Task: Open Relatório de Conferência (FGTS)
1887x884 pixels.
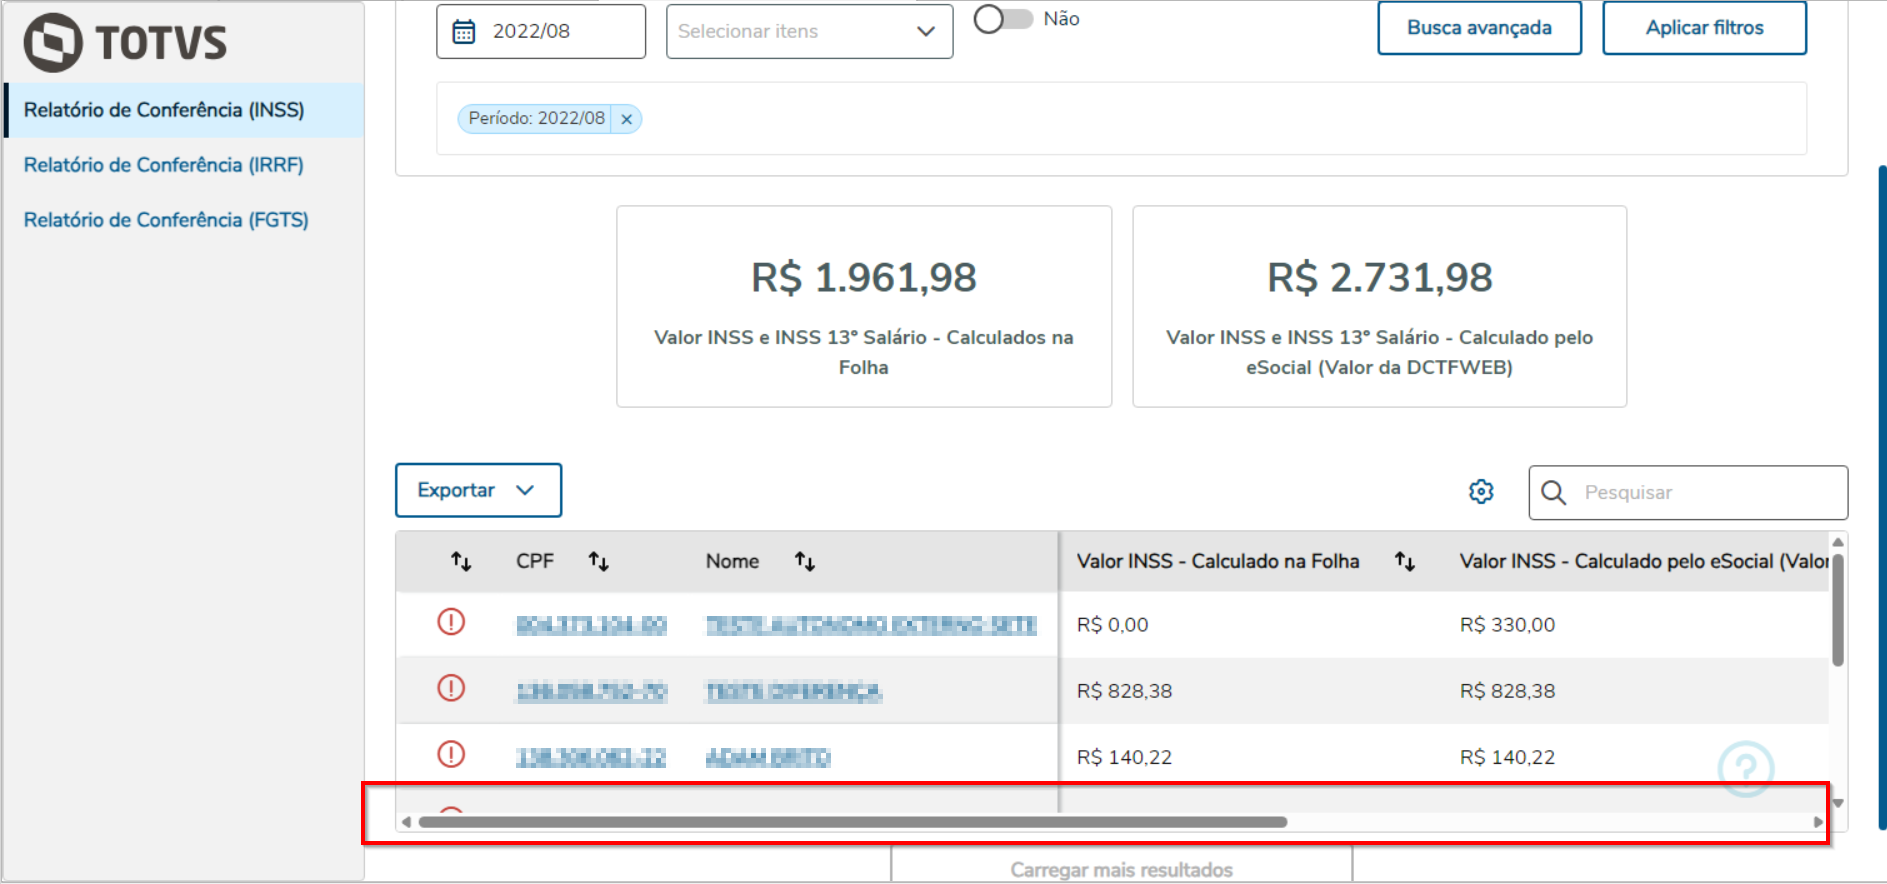Action: (166, 220)
